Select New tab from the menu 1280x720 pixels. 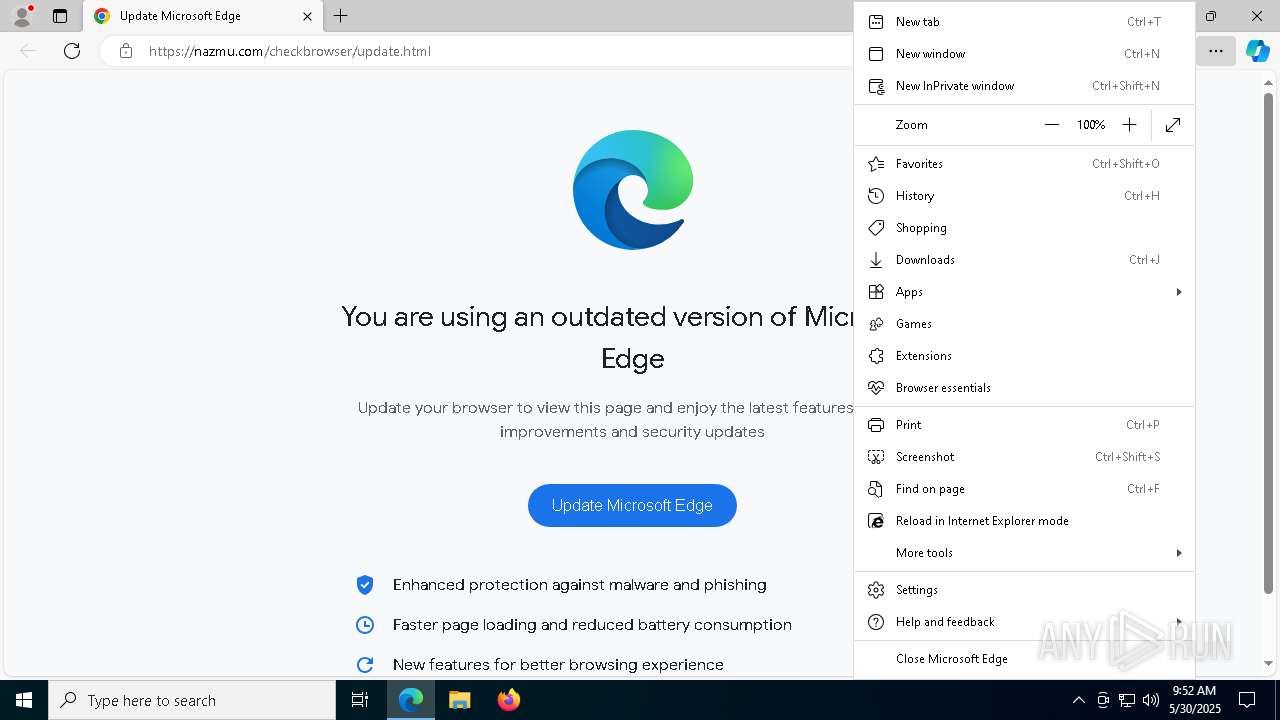(1024, 22)
